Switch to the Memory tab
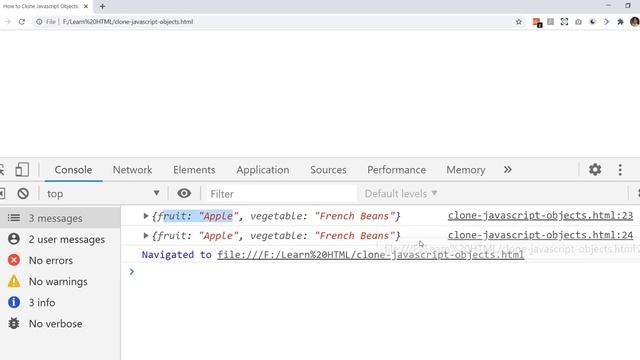This screenshot has width=640, height=360. click(x=466, y=169)
